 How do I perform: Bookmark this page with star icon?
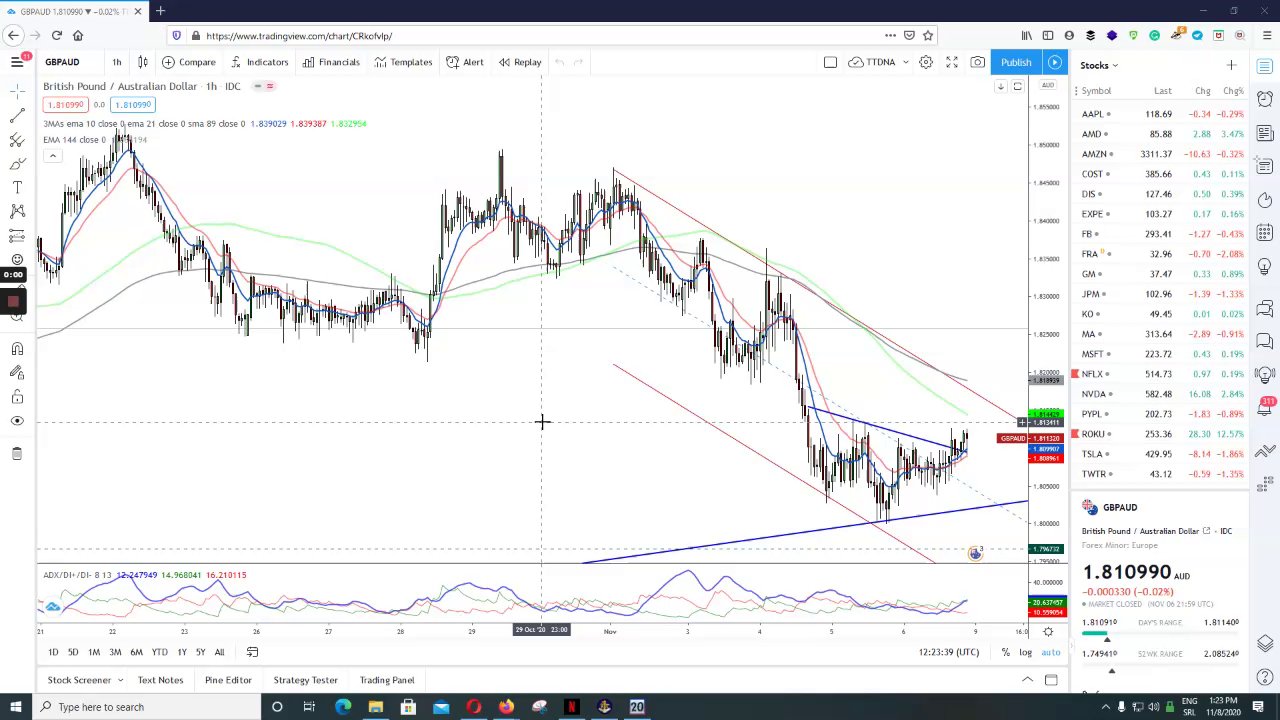coord(927,35)
